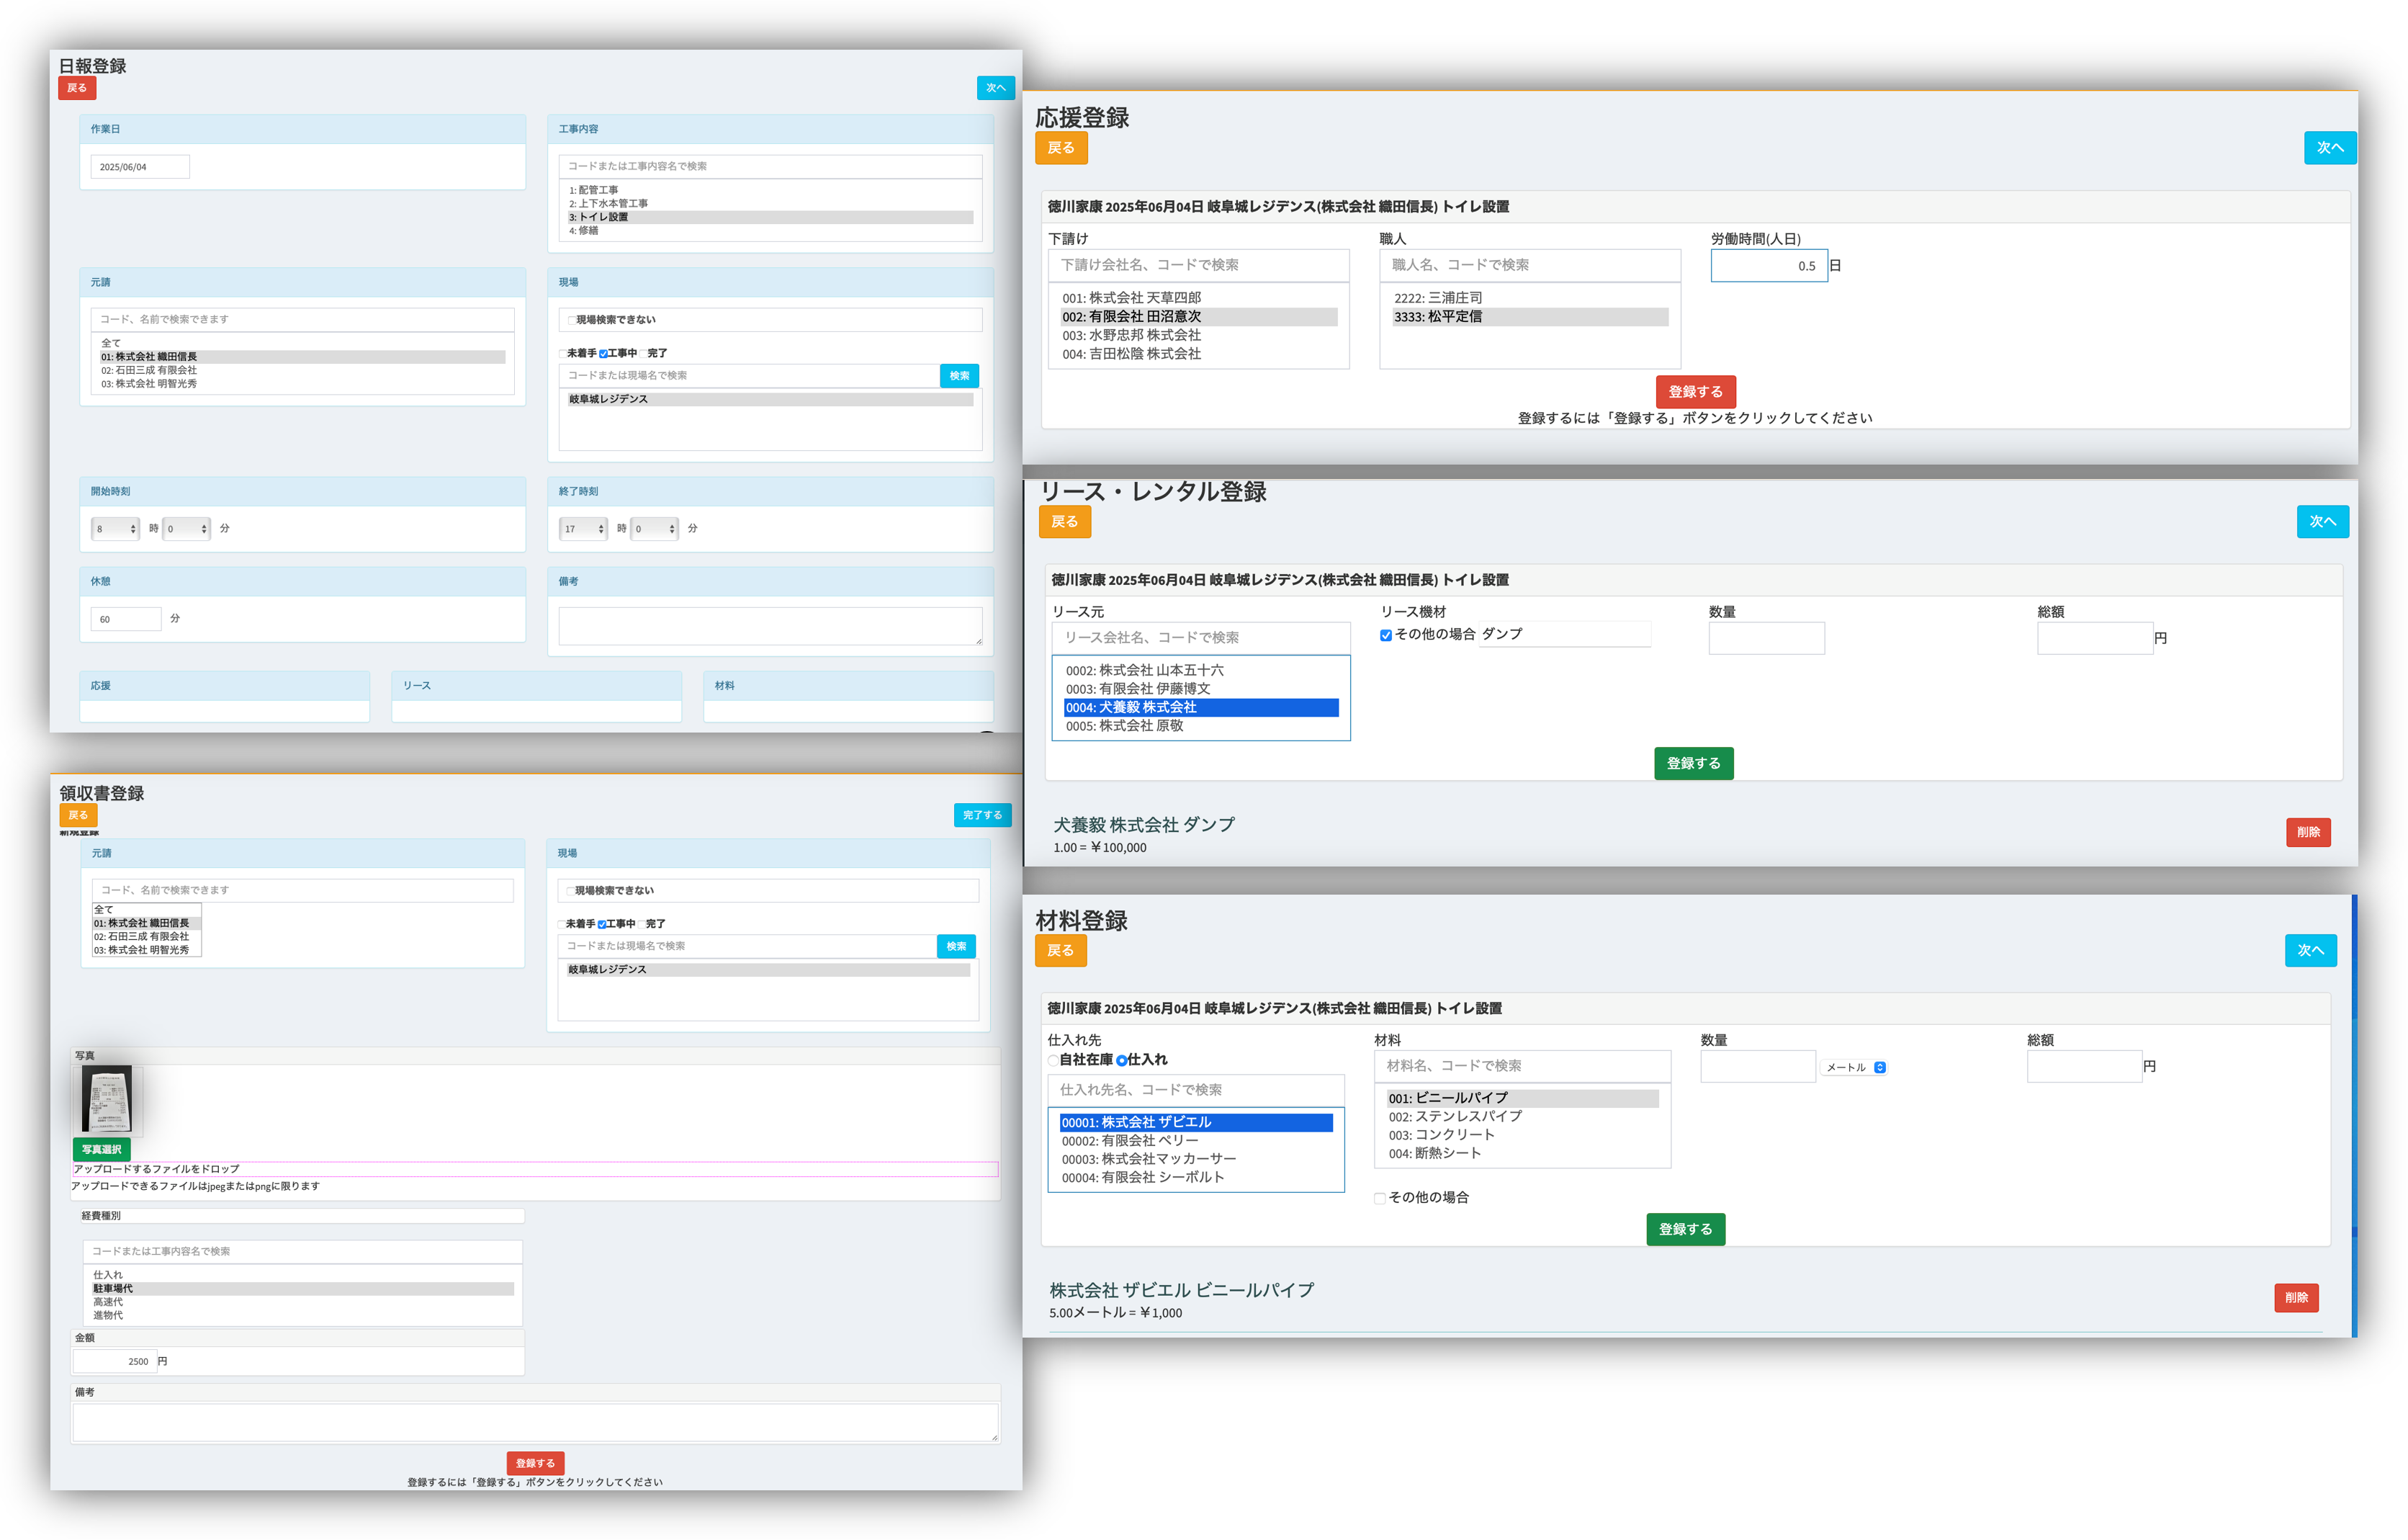2408x1540 pixels.
Task: Select 1: 配管工事 in 工事内容 list
Action: click(771, 190)
